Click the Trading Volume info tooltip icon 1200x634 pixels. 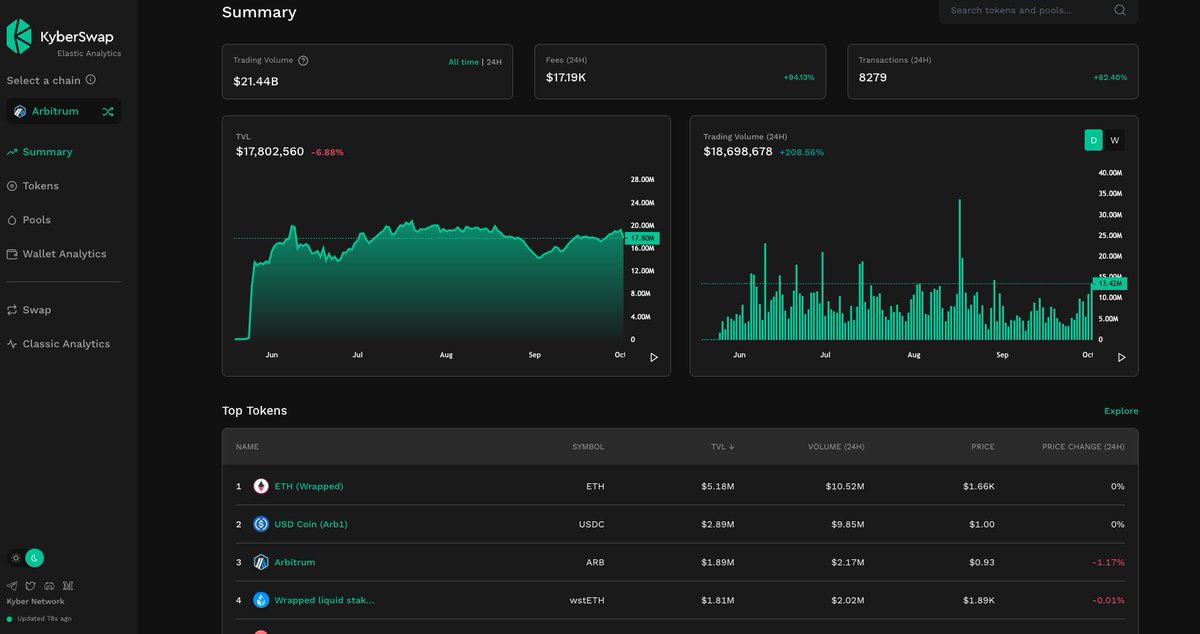[303, 61]
